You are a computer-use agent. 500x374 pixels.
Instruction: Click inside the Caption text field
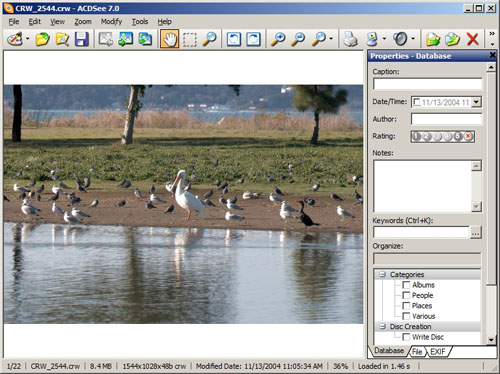pos(427,84)
